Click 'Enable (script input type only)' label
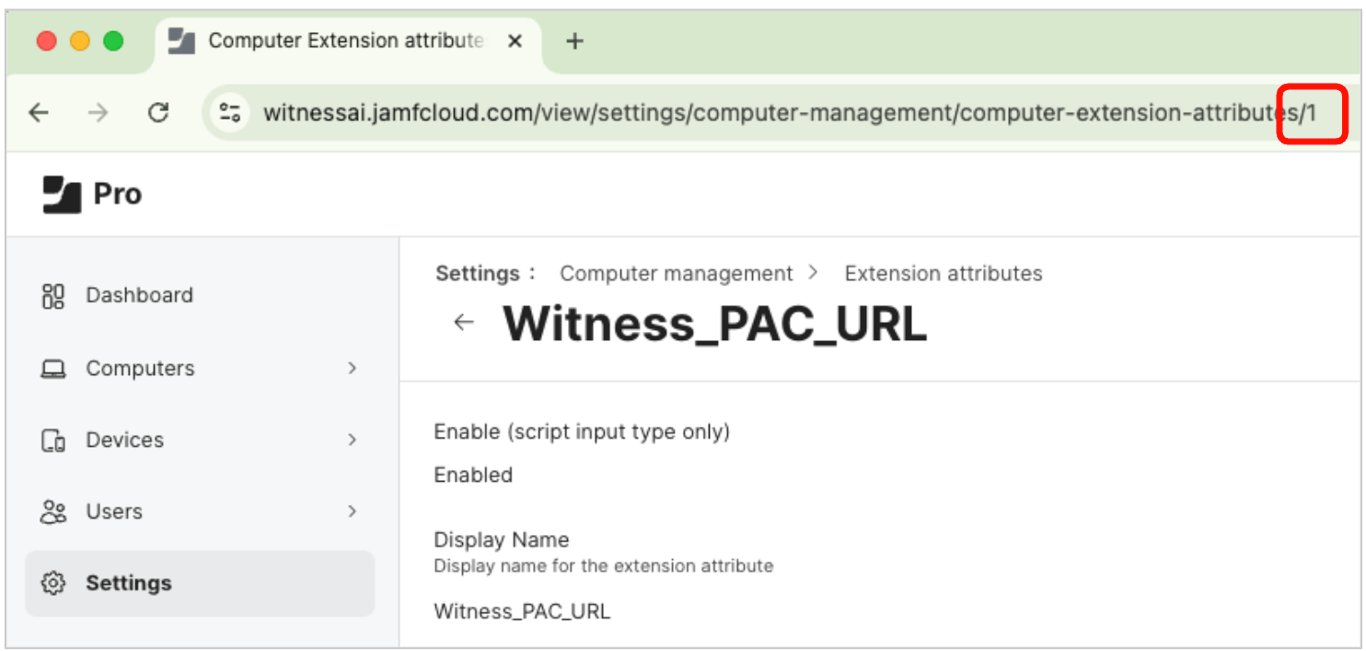The height and width of the screenshot is (651, 1366). click(x=582, y=432)
